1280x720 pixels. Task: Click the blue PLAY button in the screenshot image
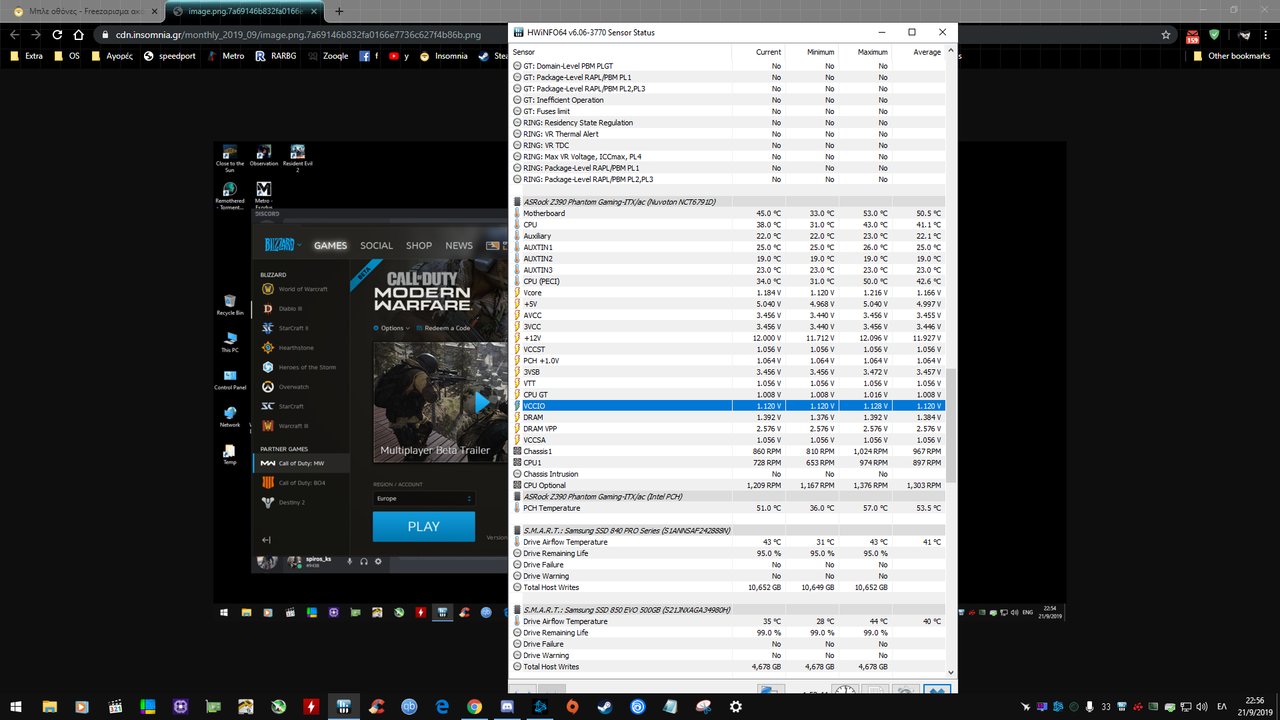click(x=423, y=526)
